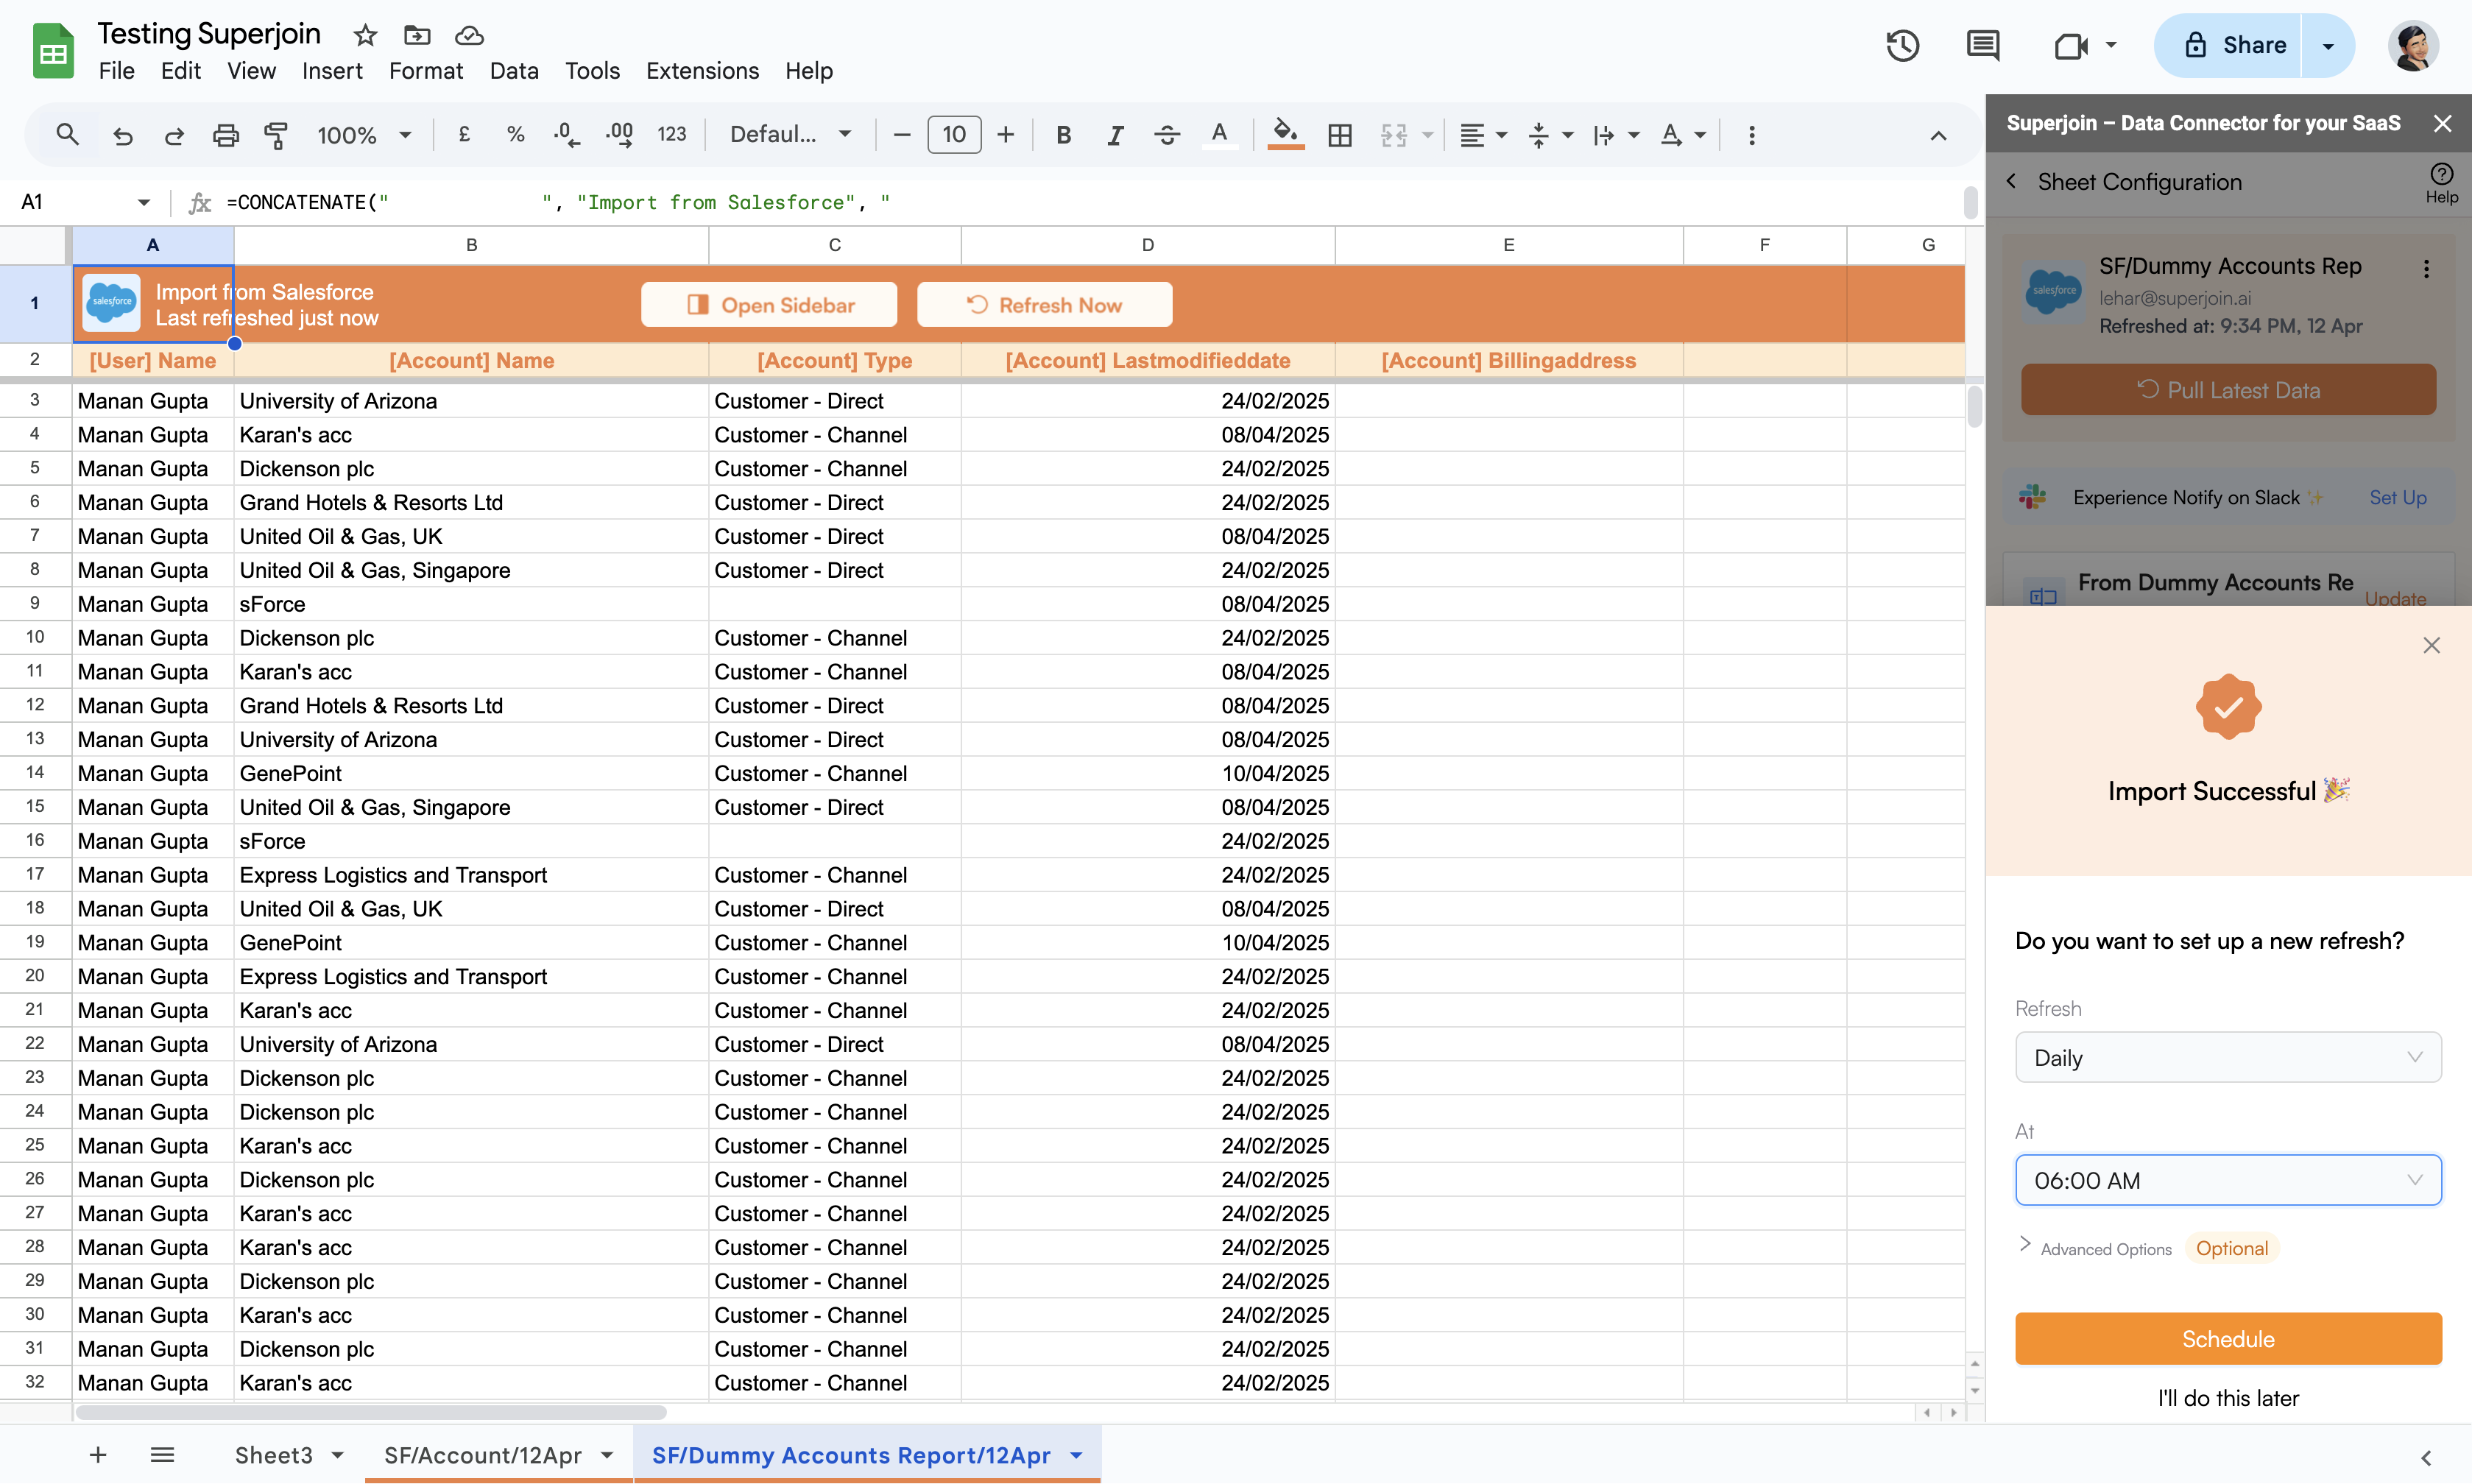Star the Testing Superjoin document

click(365, 36)
